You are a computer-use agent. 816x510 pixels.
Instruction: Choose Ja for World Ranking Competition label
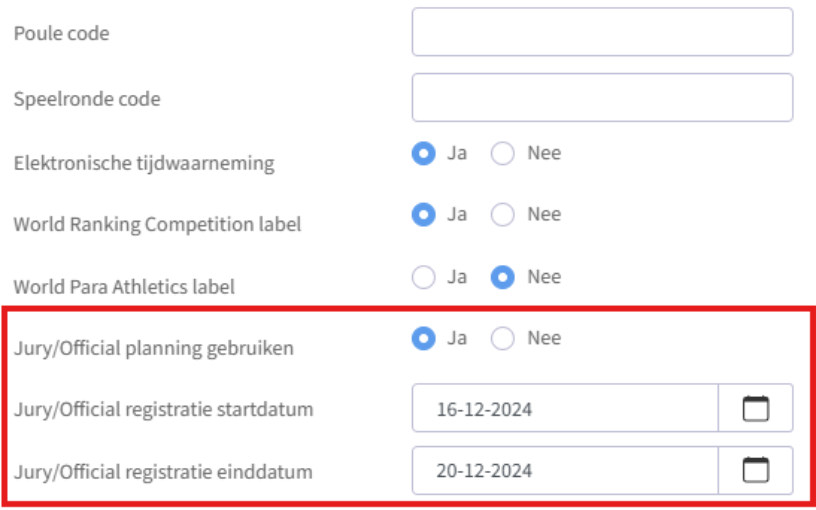coord(424,215)
